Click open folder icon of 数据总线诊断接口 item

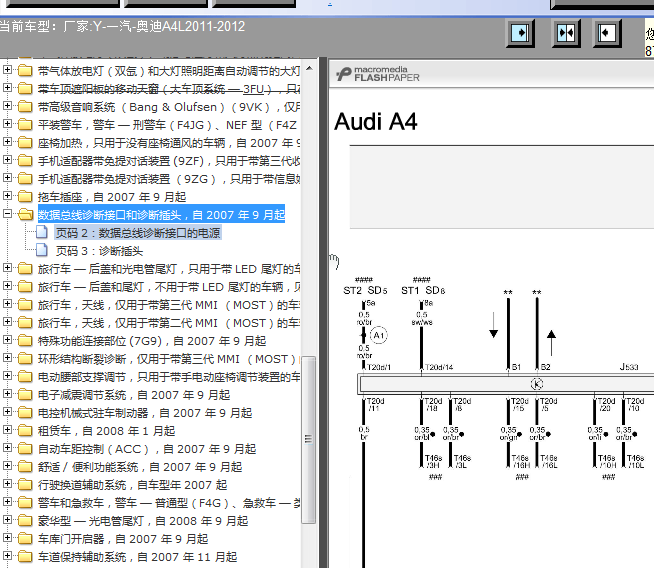pos(25,214)
